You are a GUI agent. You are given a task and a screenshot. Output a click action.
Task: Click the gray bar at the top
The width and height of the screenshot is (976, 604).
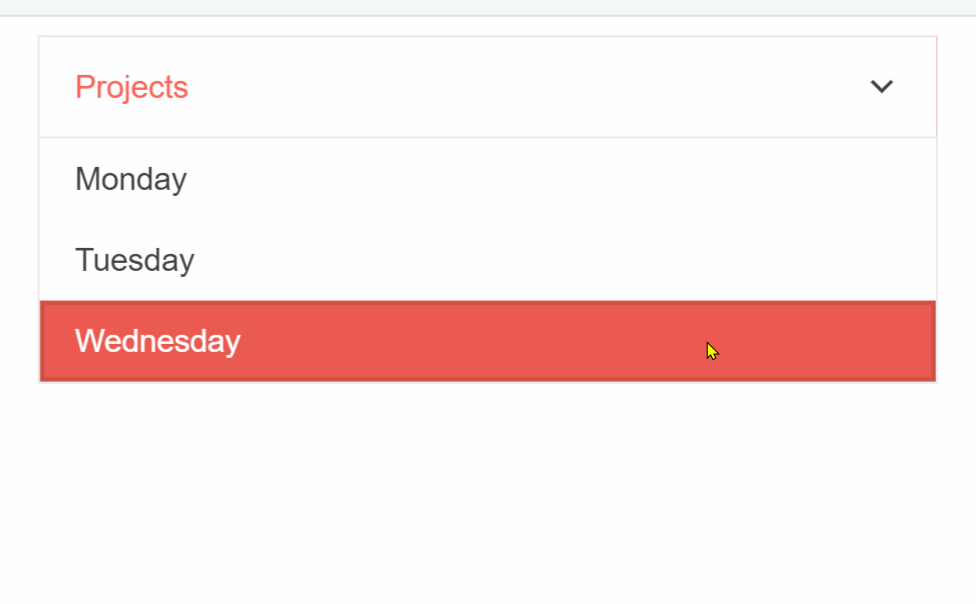(x=488, y=10)
